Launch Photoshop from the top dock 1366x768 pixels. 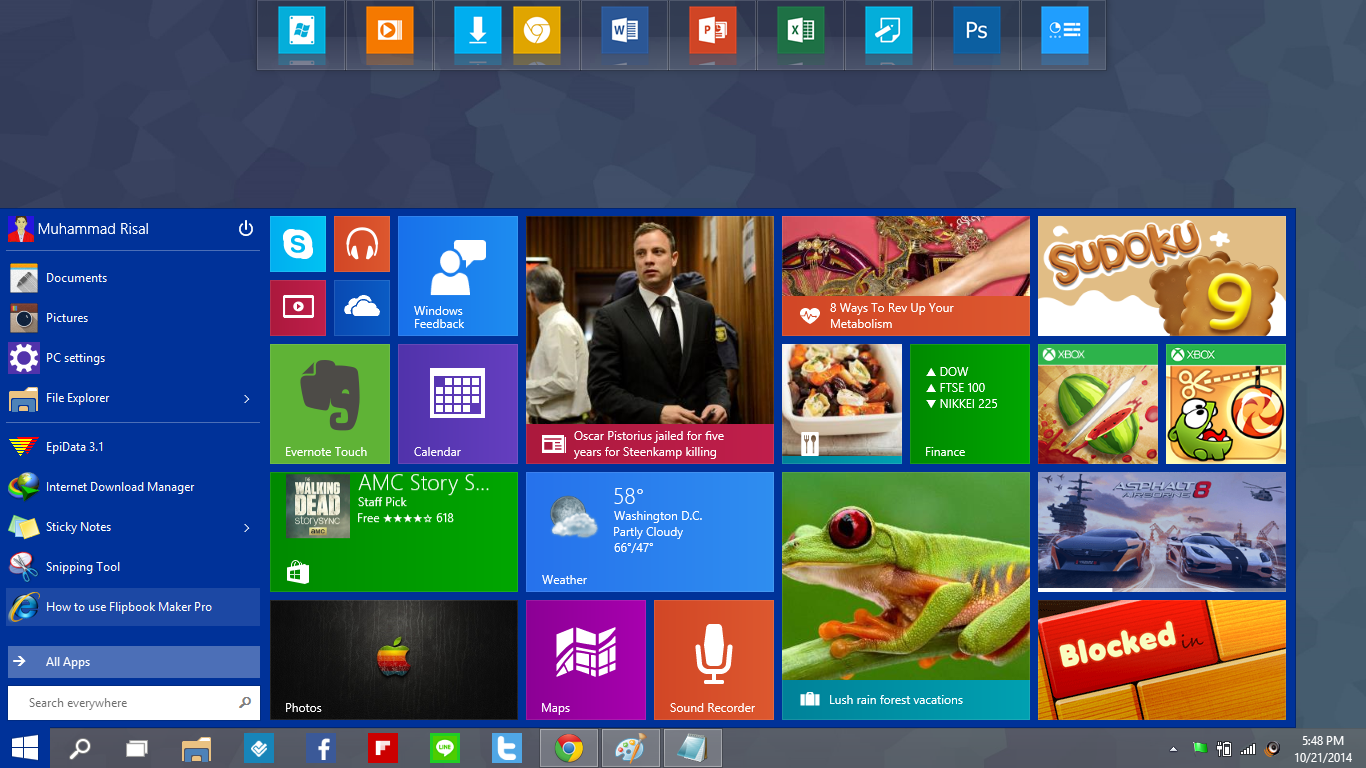click(977, 30)
